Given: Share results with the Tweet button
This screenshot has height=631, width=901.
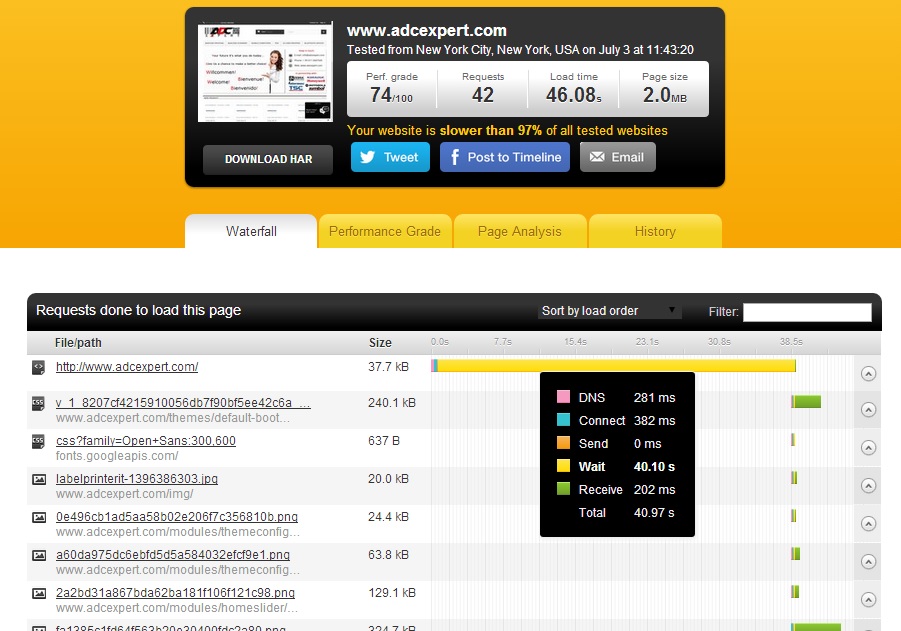Looking at the screenshot, I should pos(390,157).
